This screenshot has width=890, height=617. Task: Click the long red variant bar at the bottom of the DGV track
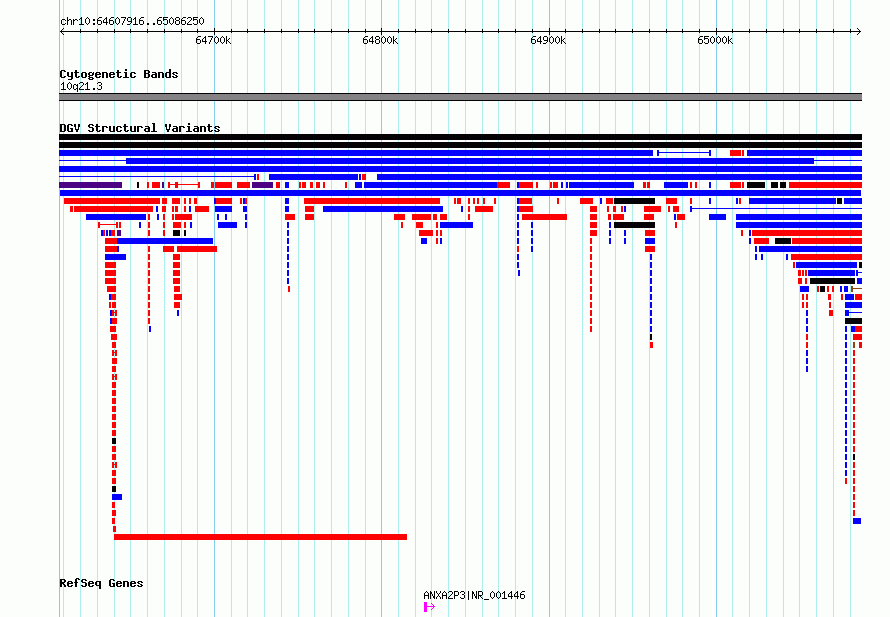(x=261, y=537)
